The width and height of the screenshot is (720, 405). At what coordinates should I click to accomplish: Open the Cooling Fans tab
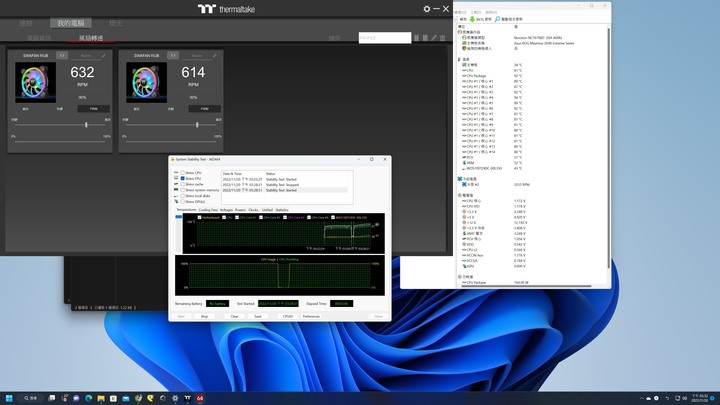[x=208, y=210]
